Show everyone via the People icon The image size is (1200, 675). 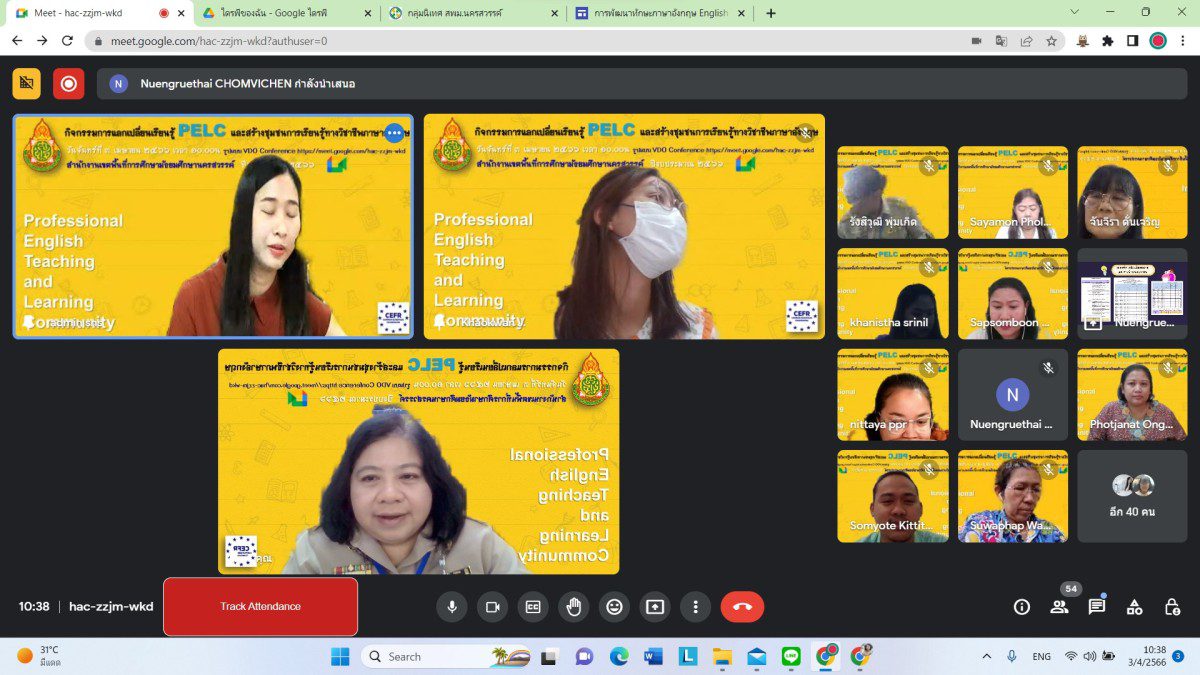point(1059,606)
